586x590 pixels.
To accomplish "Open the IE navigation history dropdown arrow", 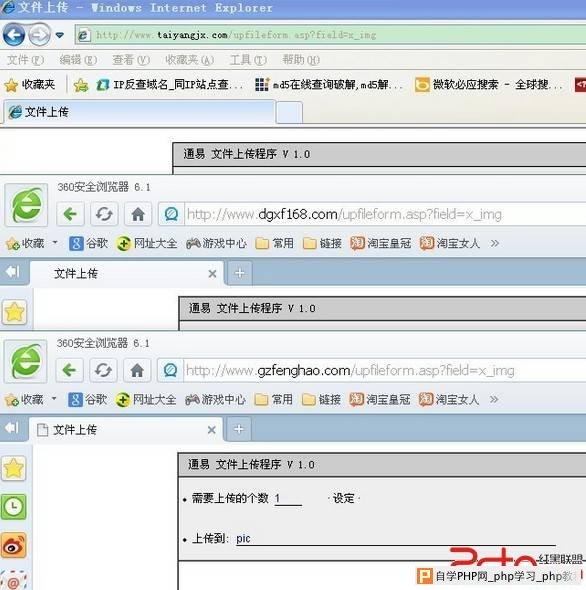I will [x=59, y=35].
